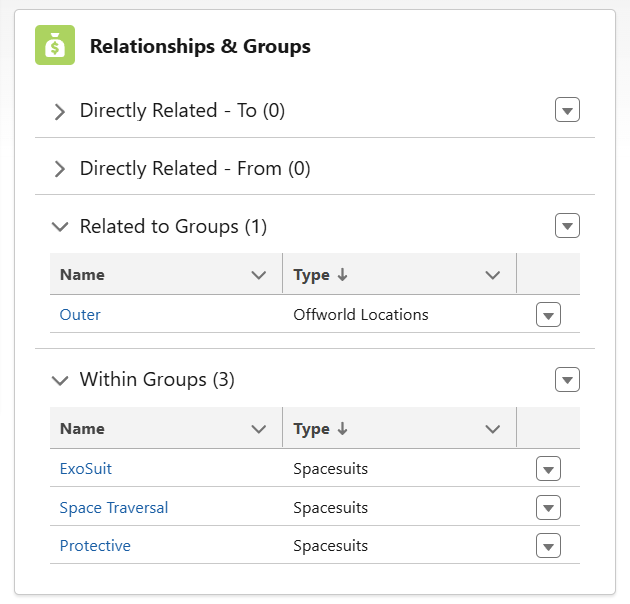630x604 pixels.
Task: Collapse the Within Groups section
Action: 60,380
